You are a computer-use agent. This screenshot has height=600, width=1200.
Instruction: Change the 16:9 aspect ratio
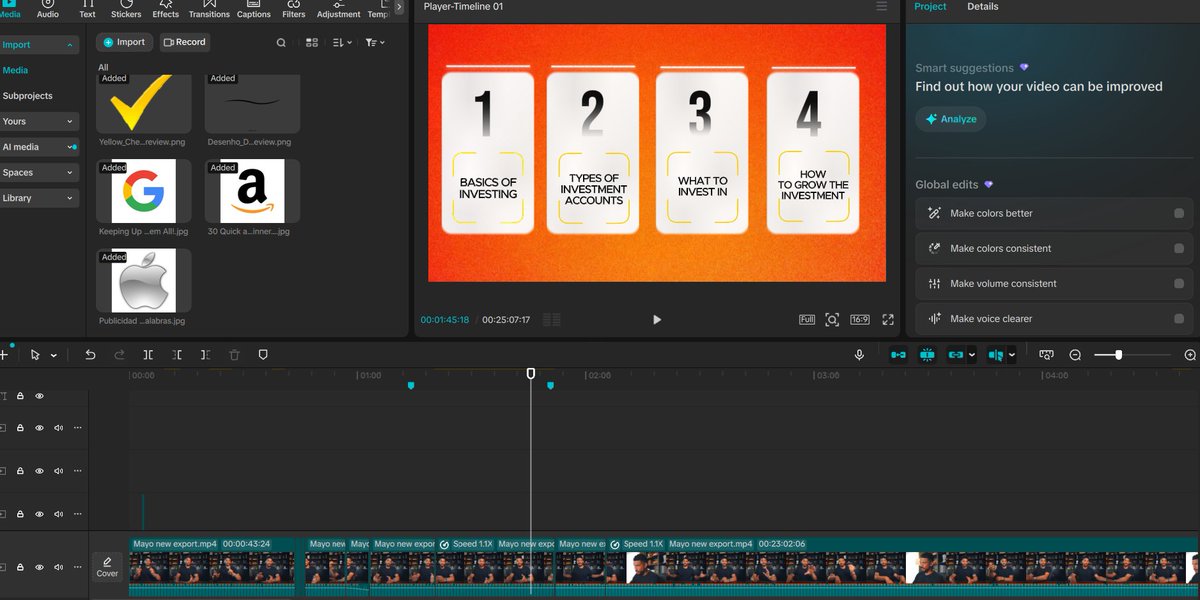tap(860, 320)
